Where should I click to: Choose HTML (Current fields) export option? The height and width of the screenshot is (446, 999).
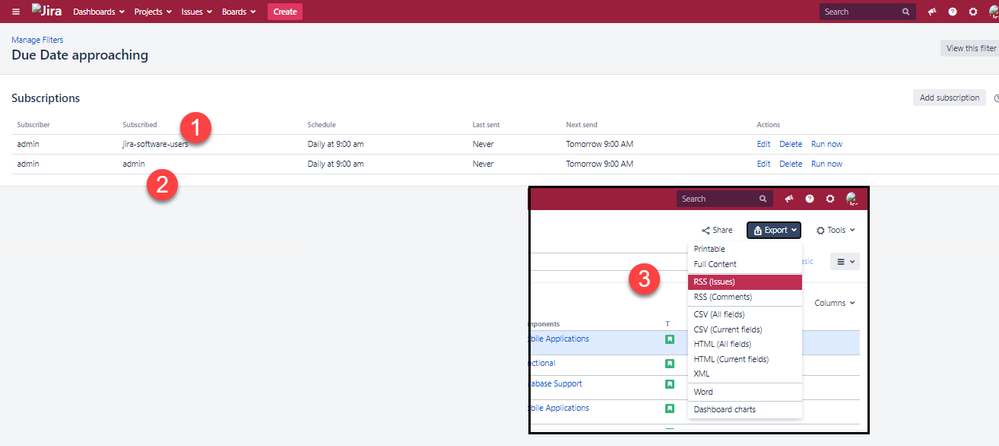click(745, 359)
